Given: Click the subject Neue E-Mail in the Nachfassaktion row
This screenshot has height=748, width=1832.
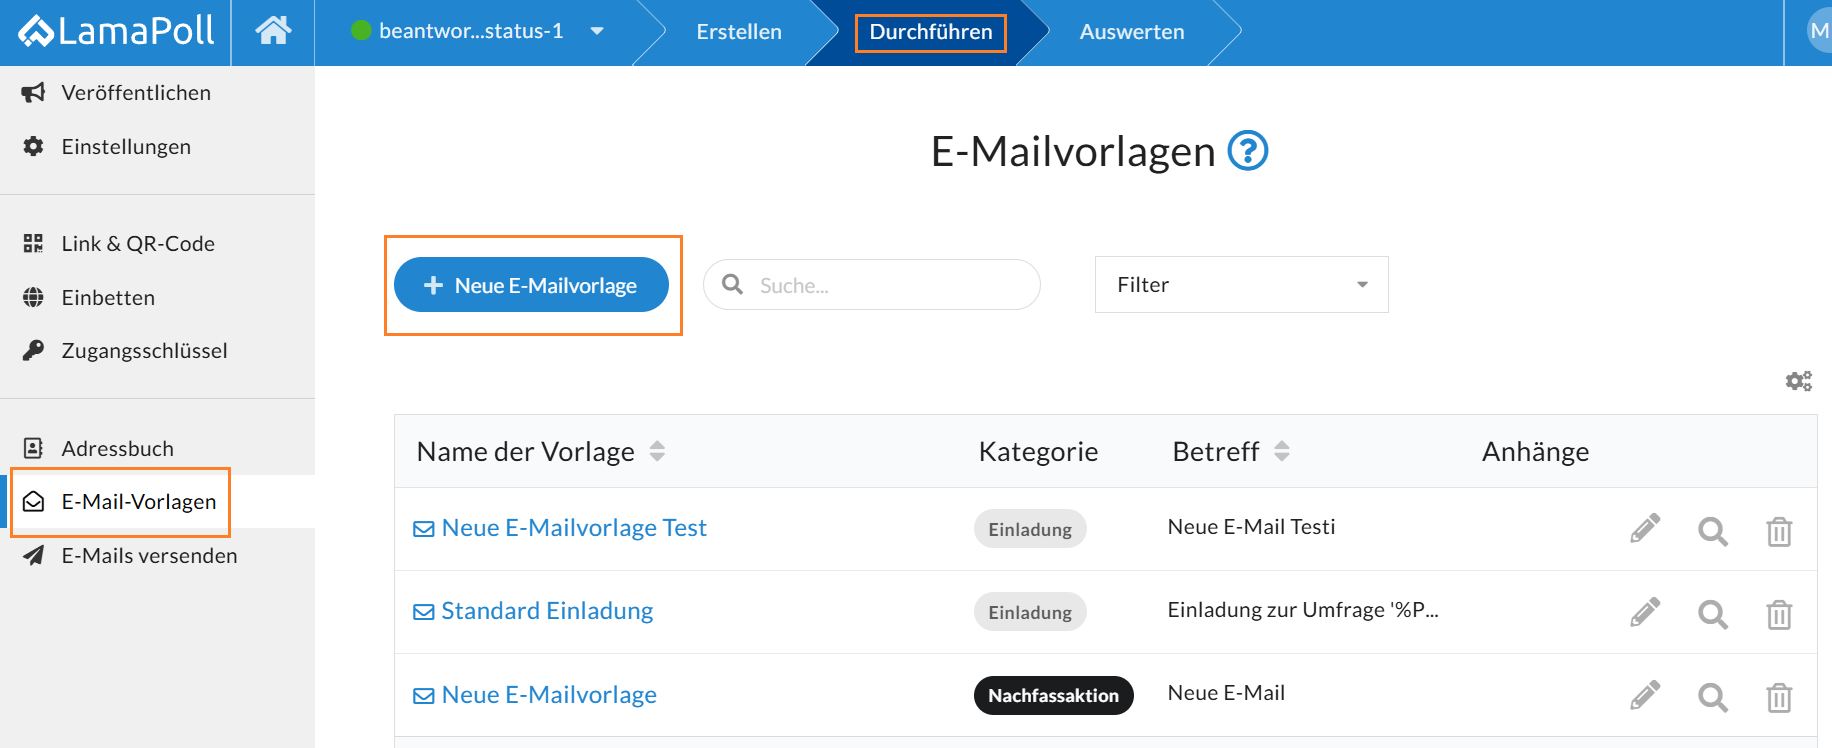Looking at the screenshot, I should (1226, 693).
